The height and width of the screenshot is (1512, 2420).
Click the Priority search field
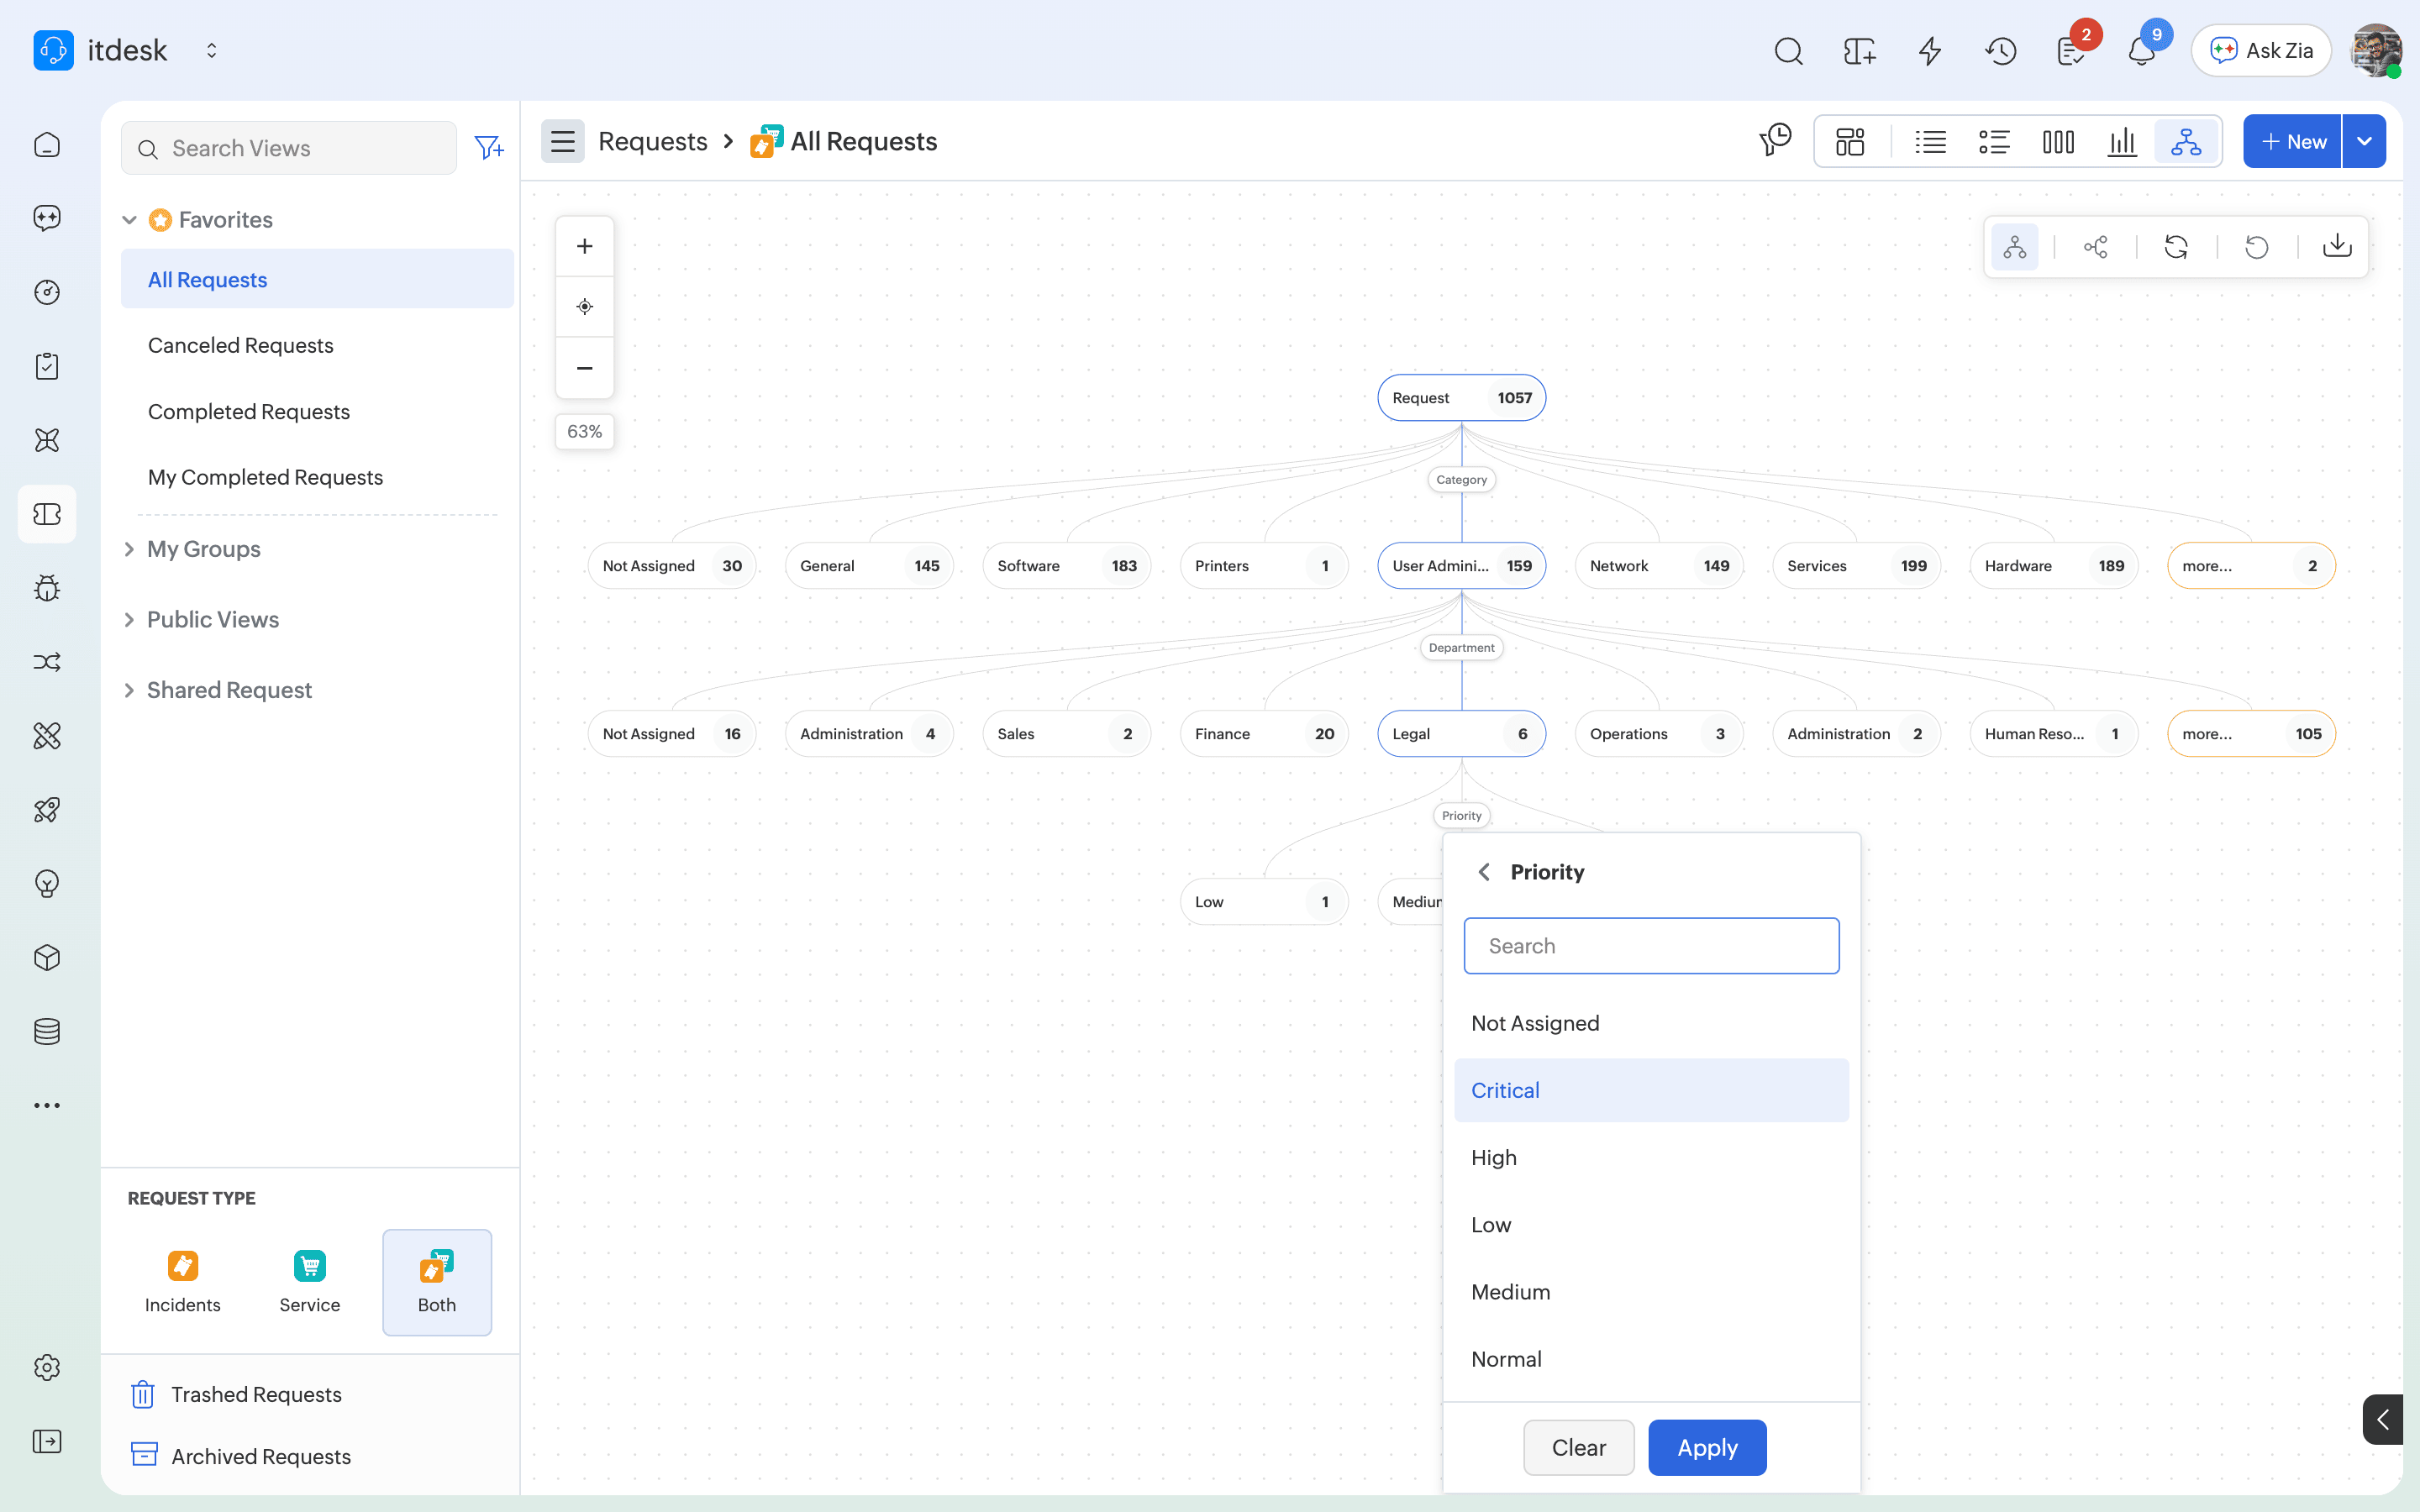[x=1651, y=946]
